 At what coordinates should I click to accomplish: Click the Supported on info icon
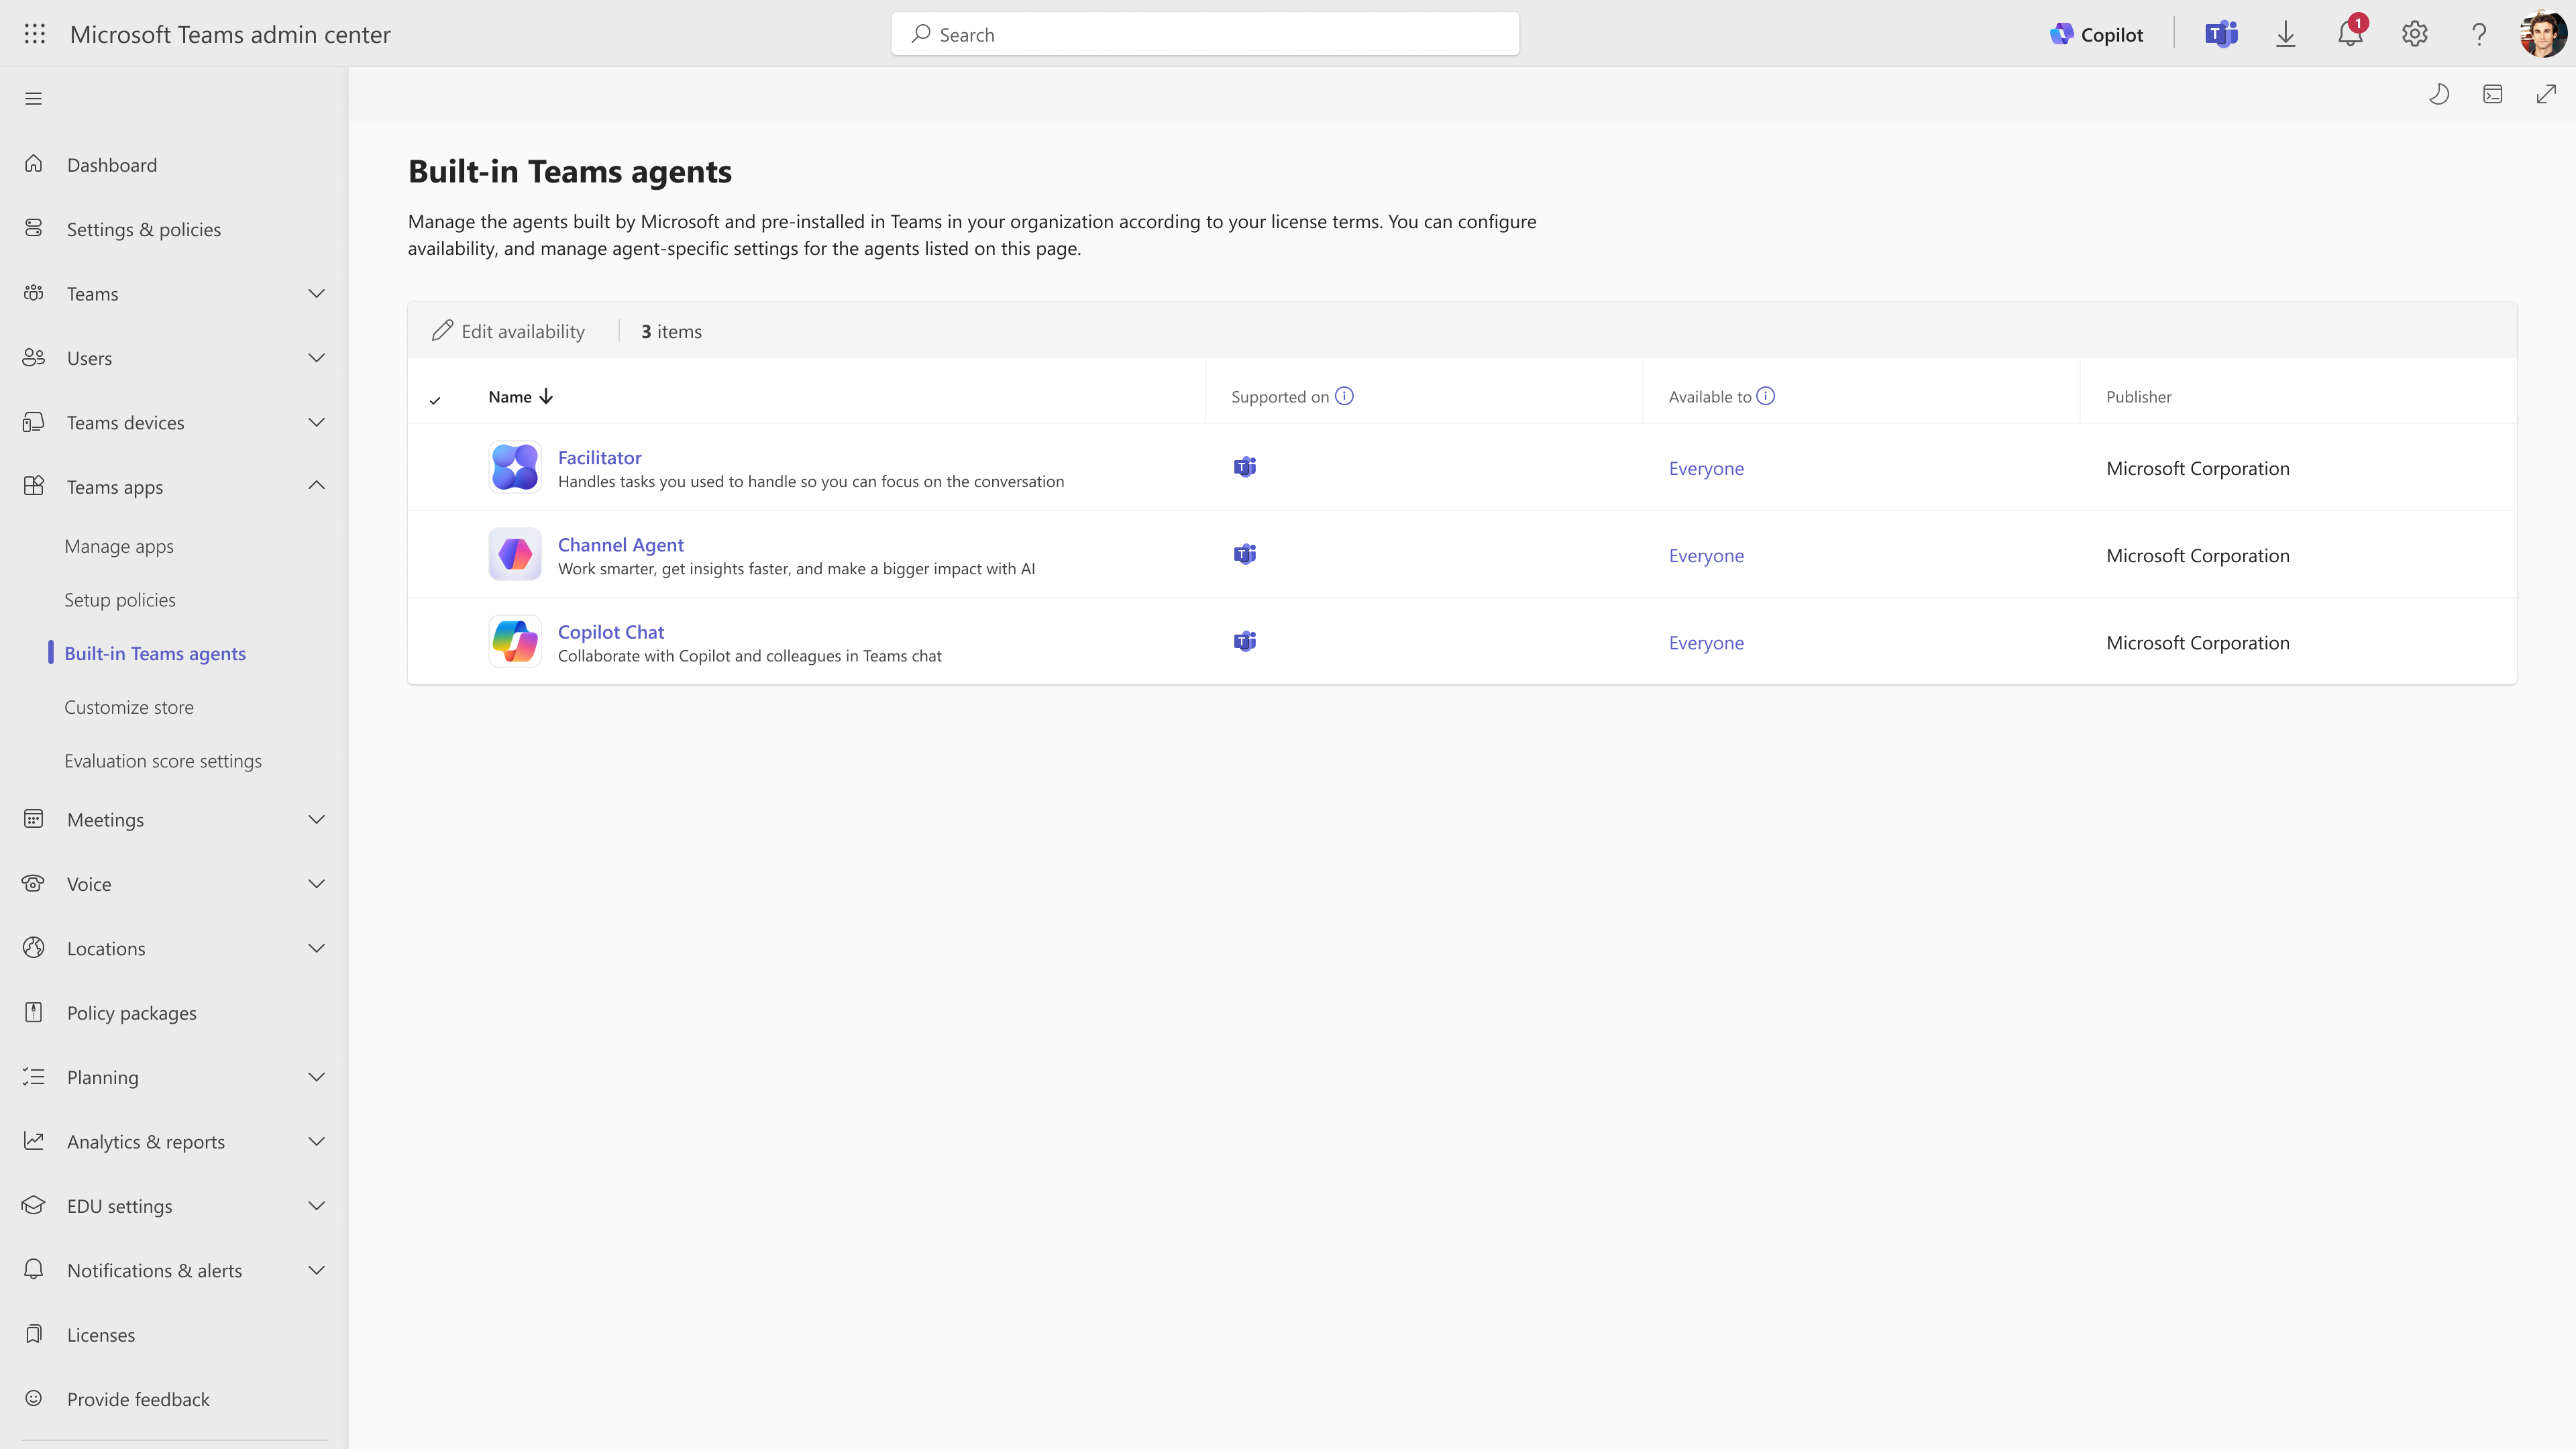pos(1344,396)
